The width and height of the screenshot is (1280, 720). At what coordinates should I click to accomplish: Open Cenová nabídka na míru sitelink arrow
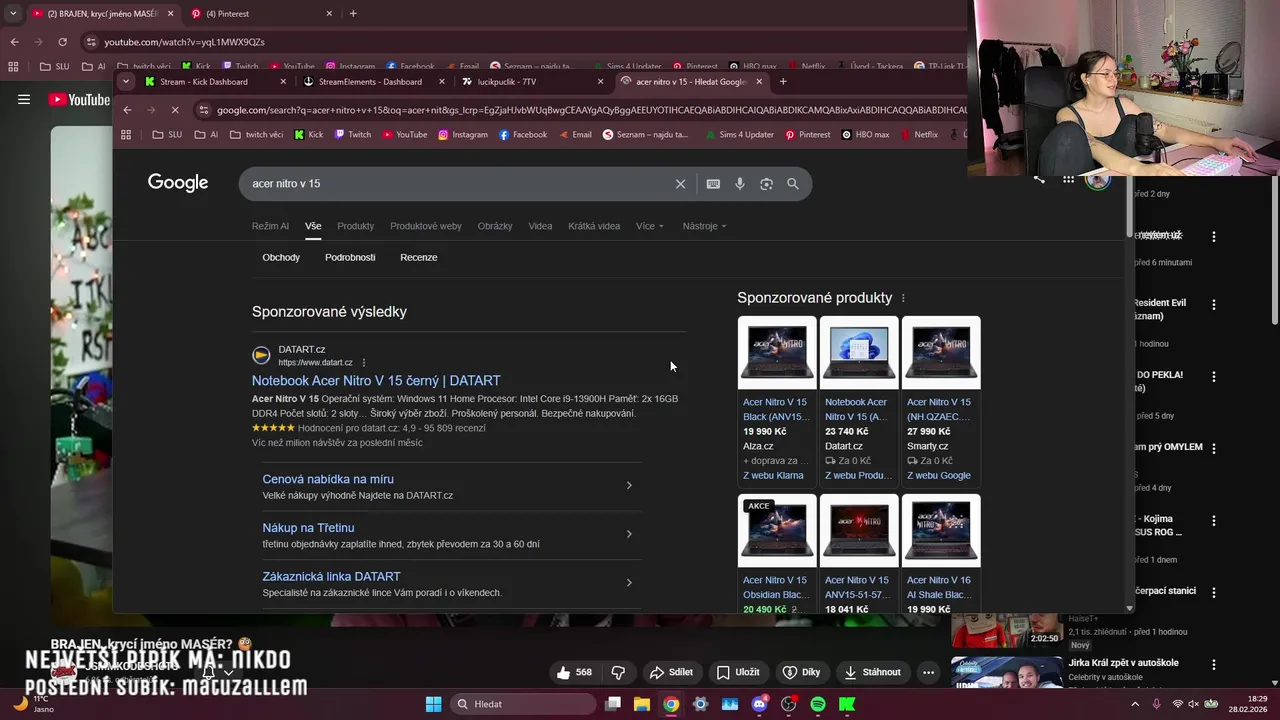[x=629, y=486]
